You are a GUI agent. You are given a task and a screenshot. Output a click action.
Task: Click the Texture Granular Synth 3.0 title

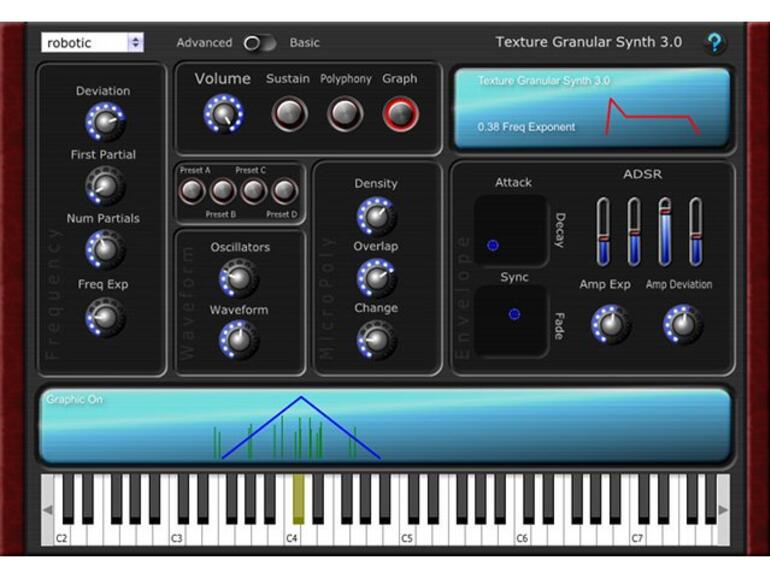coord(589,42)
